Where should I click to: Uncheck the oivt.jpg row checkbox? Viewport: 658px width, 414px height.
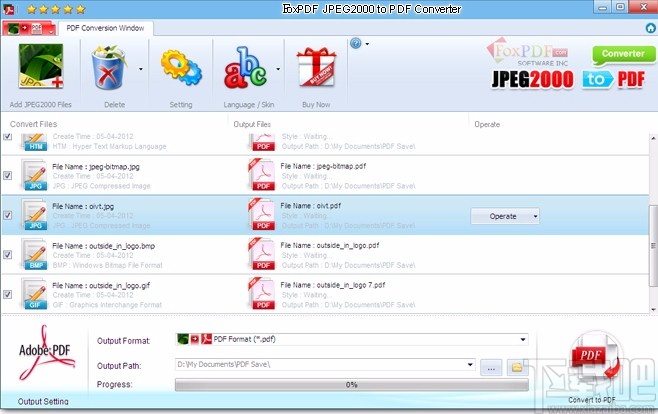pos(8,215)
